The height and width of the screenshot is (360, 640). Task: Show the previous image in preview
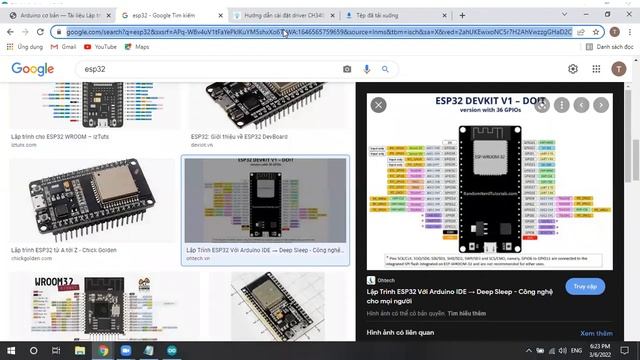581,105
